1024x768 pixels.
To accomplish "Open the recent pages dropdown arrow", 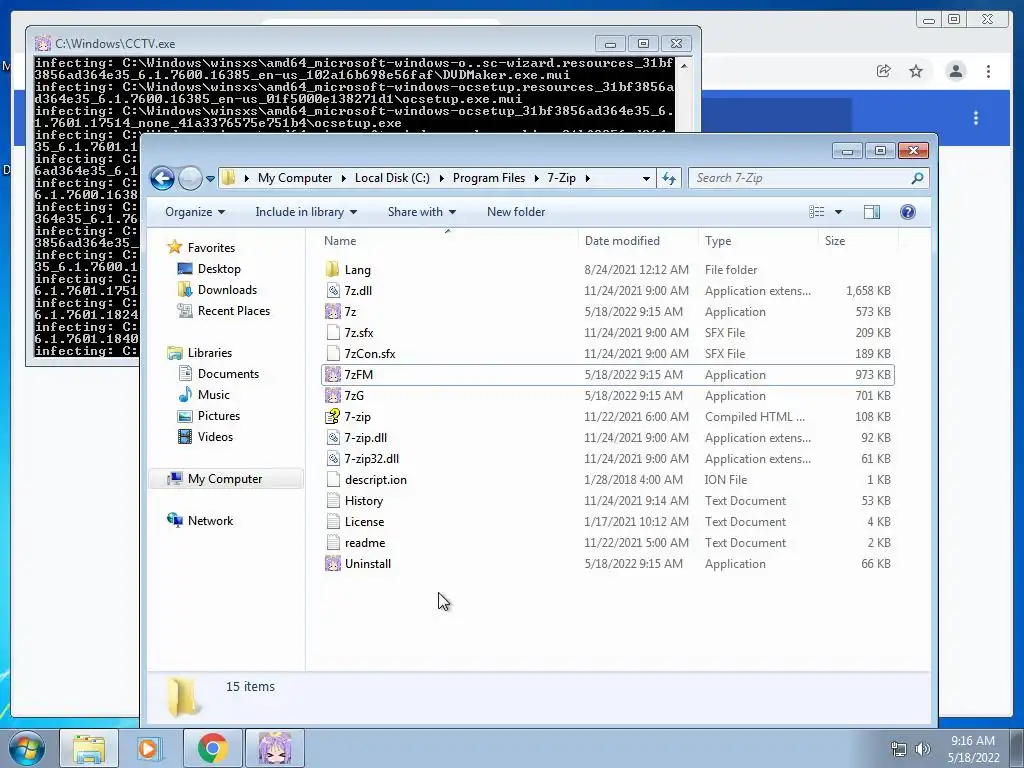I will 210,178.
